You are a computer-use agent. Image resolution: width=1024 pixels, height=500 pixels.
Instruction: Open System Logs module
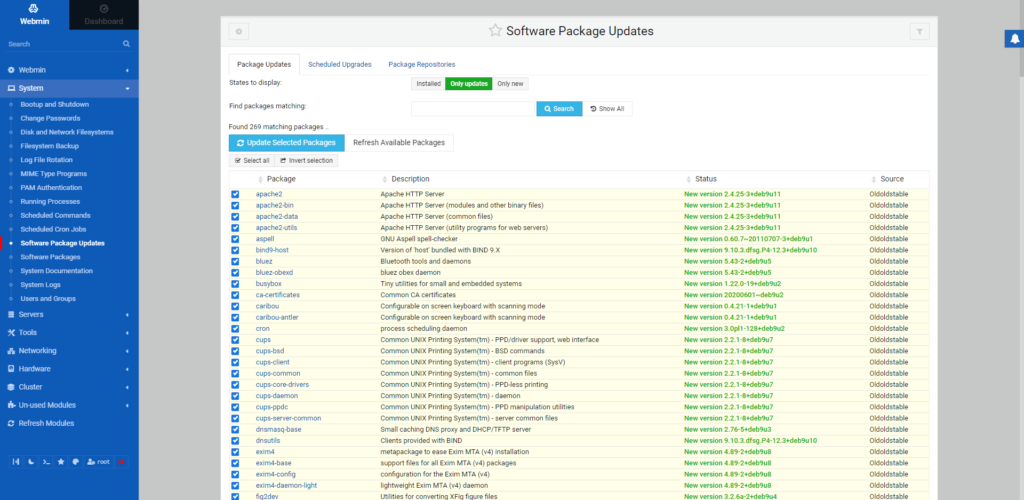click(42, 285)
